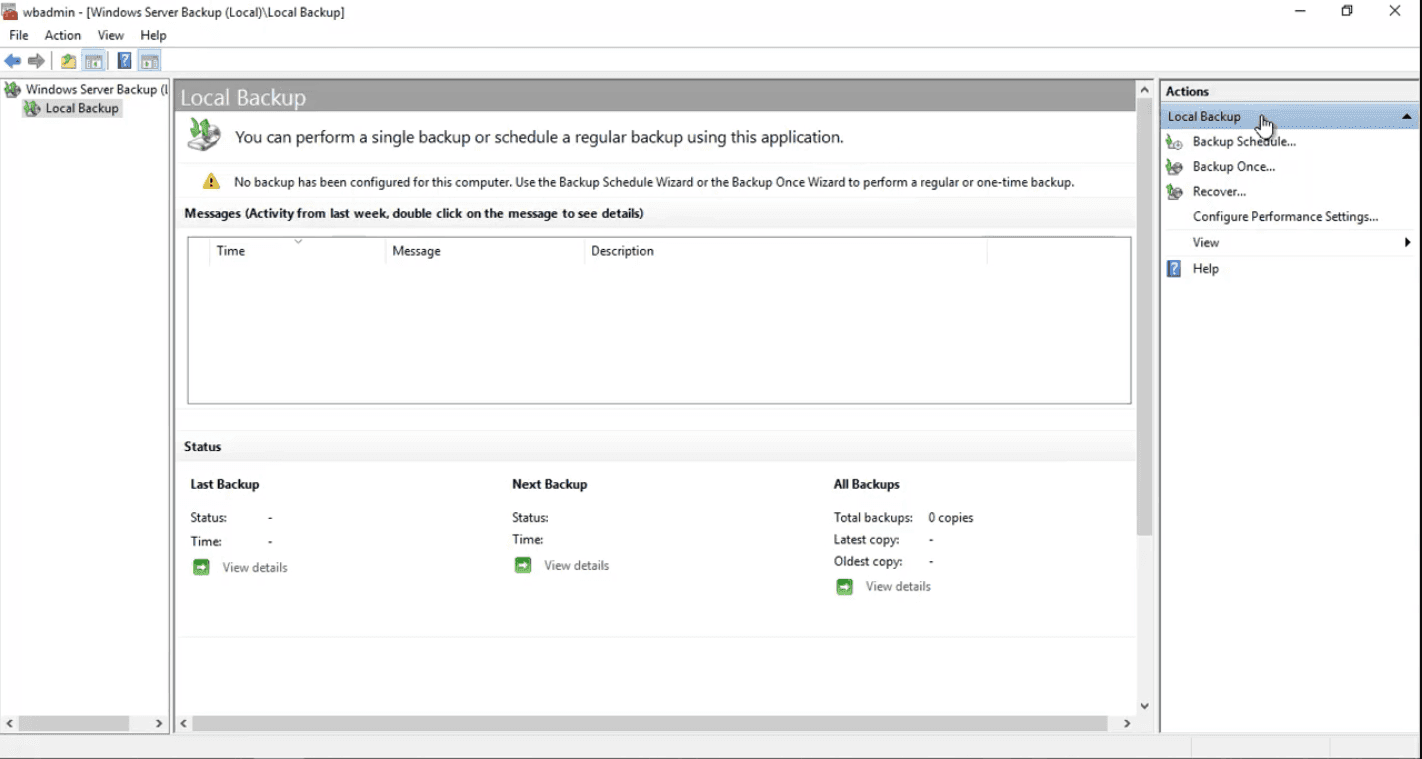Click the Recover icon in Actions pane
Image resolution: width=1422 pixels, height=759 pixels.
1174,192
